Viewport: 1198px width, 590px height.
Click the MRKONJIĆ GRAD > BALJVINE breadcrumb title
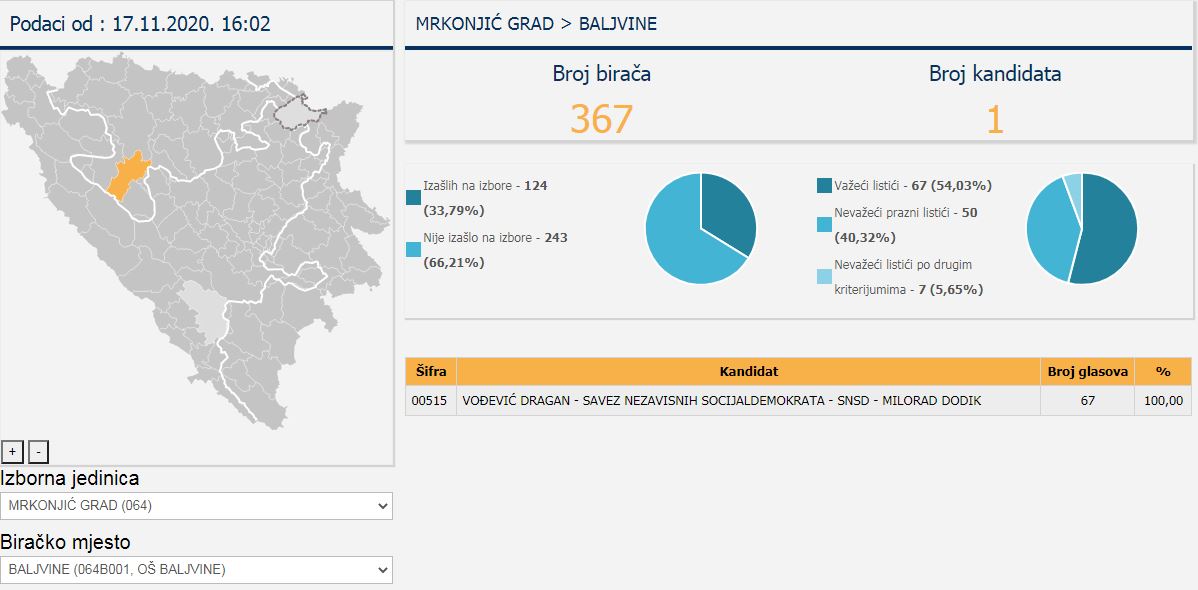click(536, 24)
